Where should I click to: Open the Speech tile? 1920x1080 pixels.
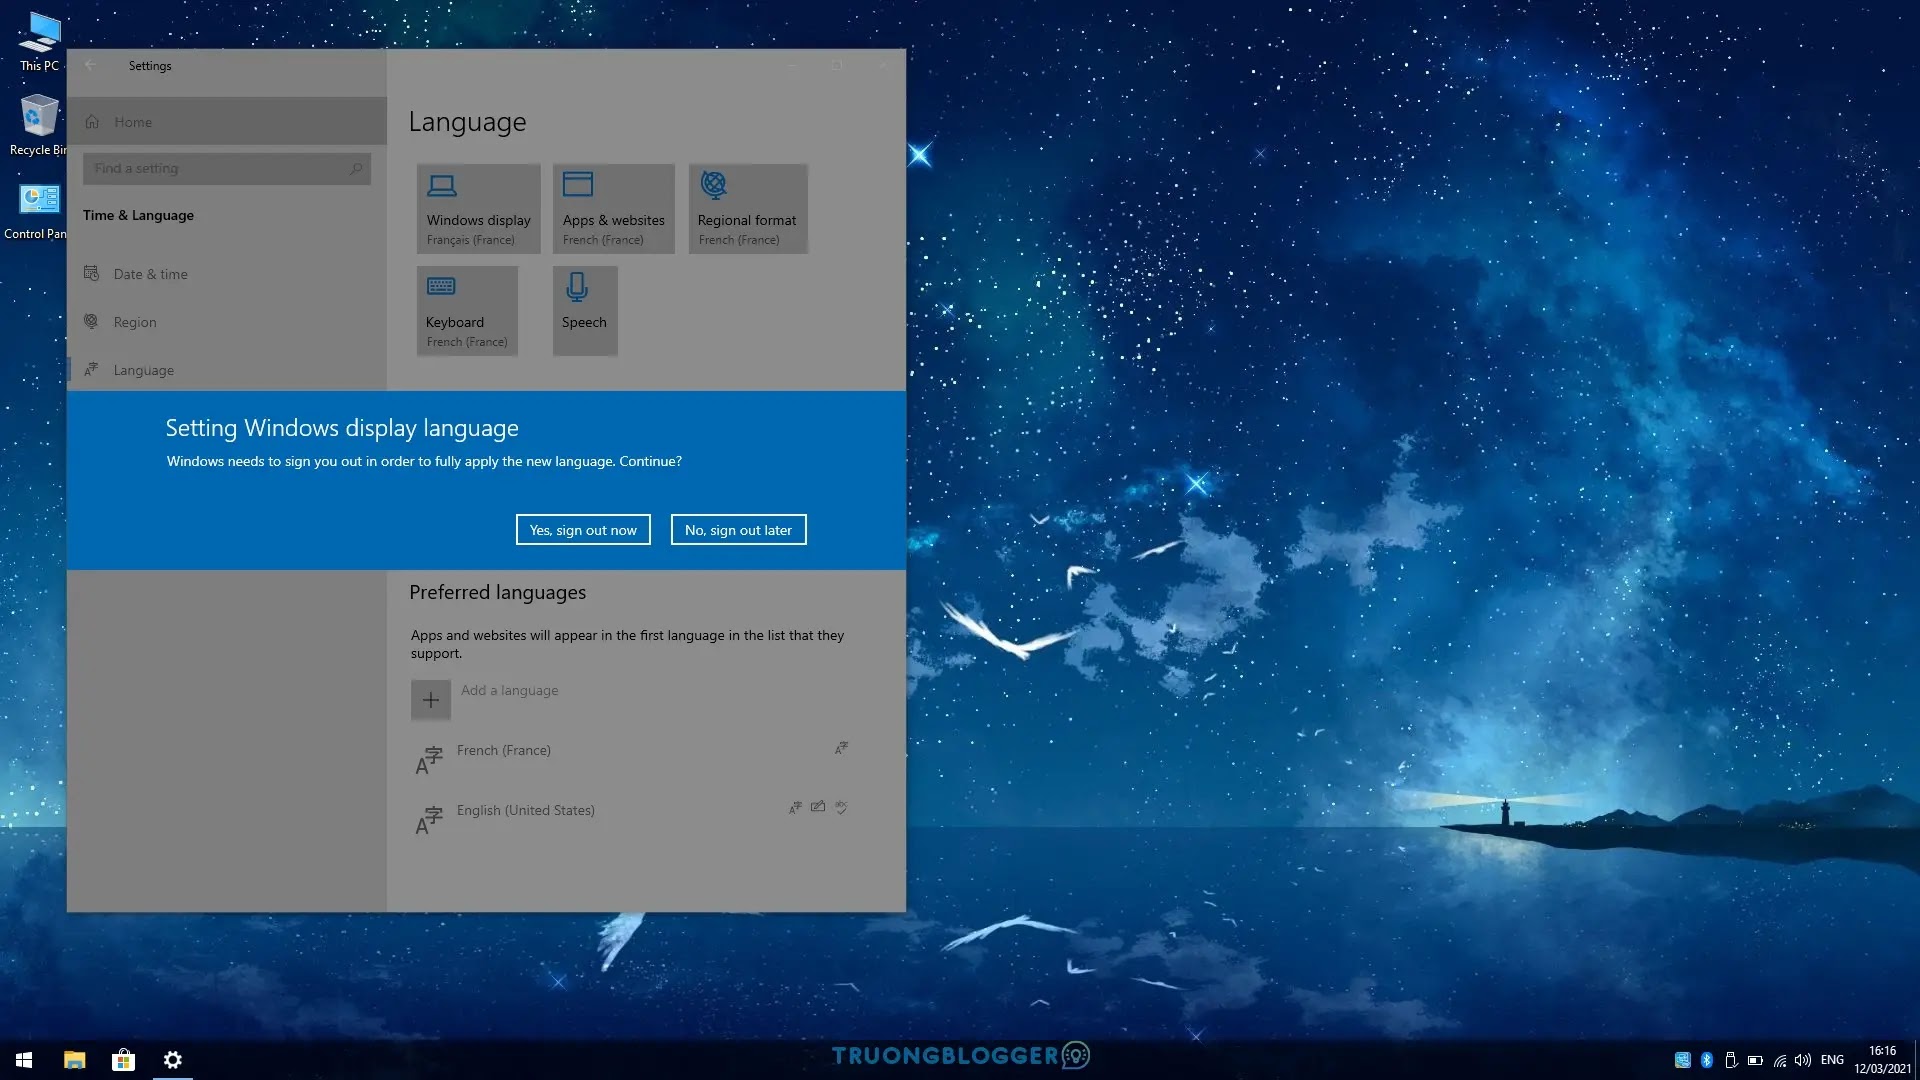tap(585, 311)
